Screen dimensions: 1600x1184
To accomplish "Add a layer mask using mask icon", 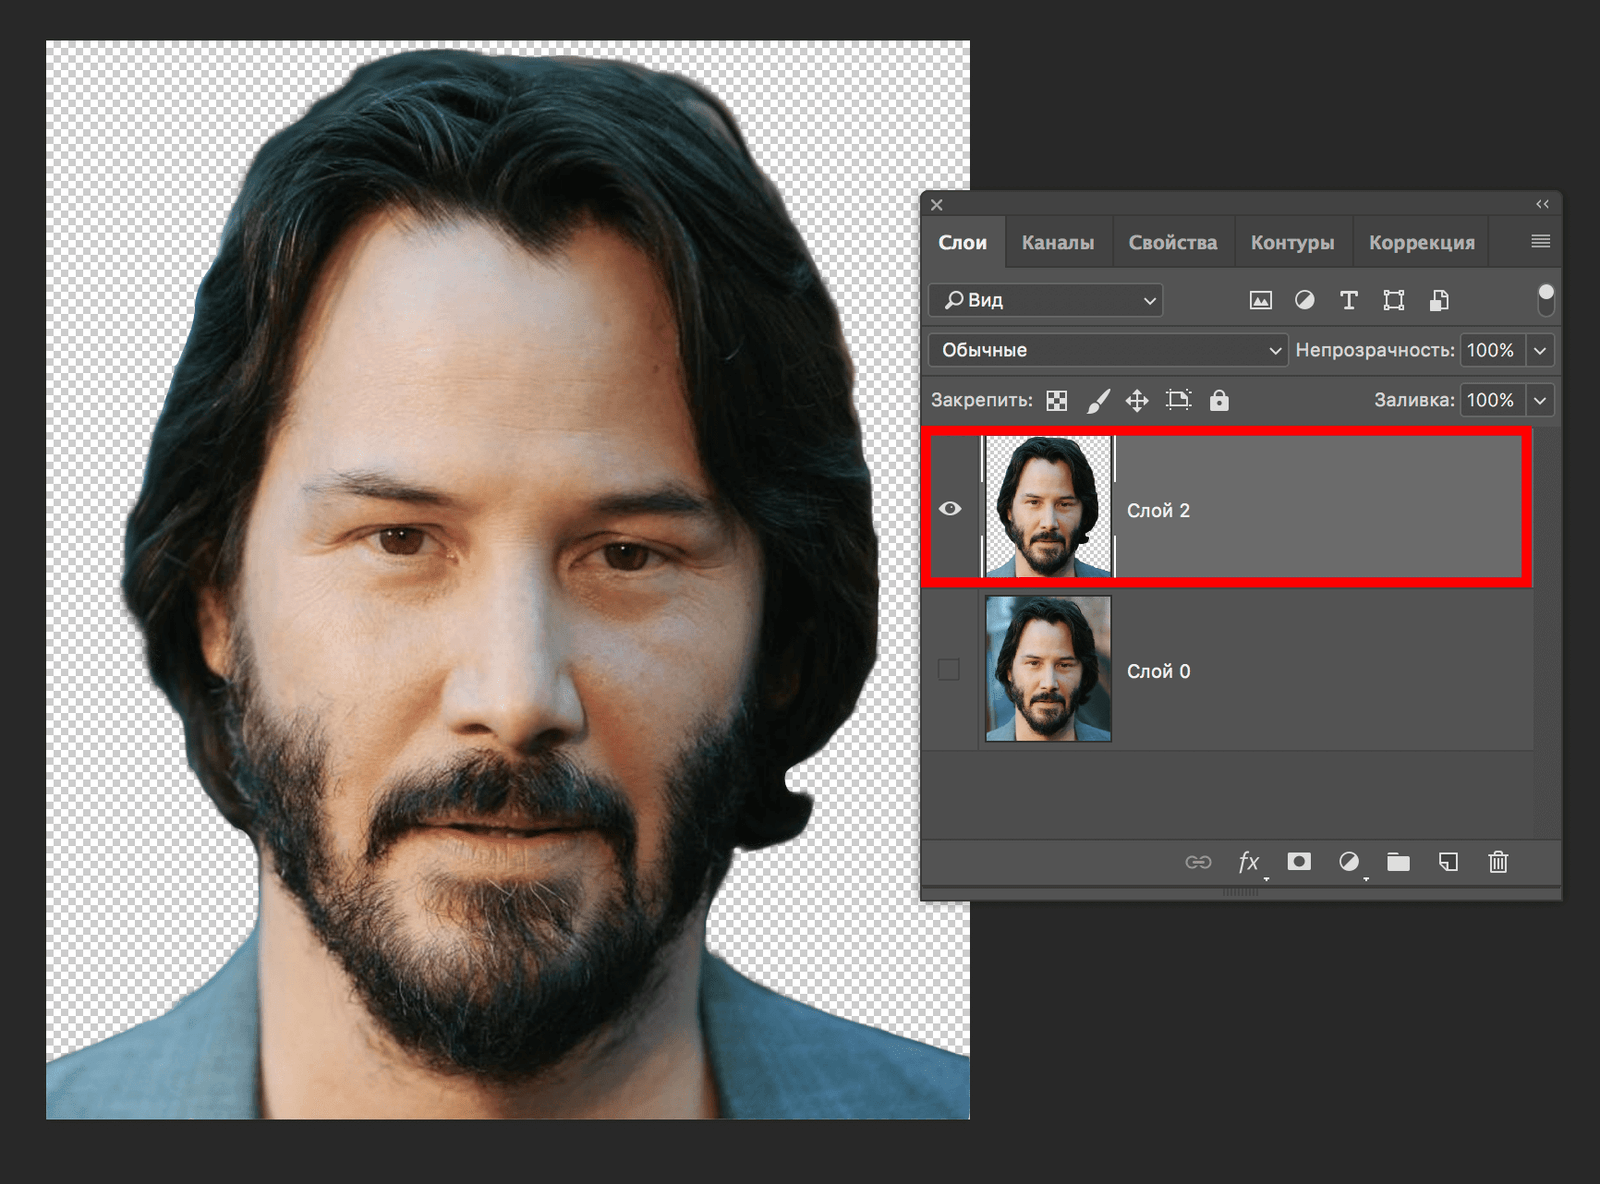I will pyautogui.click(x=1299, y=862).
